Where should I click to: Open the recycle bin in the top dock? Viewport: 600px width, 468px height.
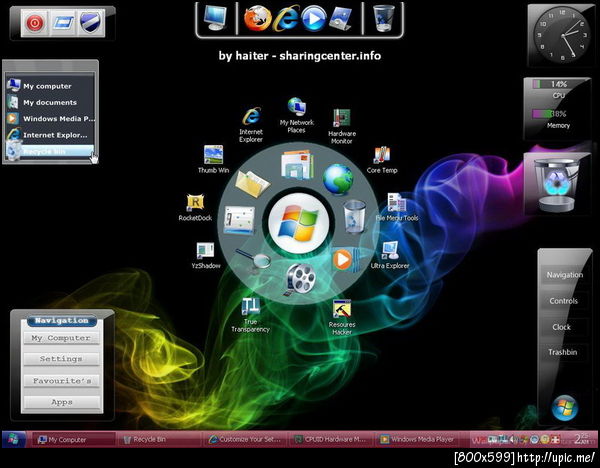pyautogui.click(x=383, y=18)
